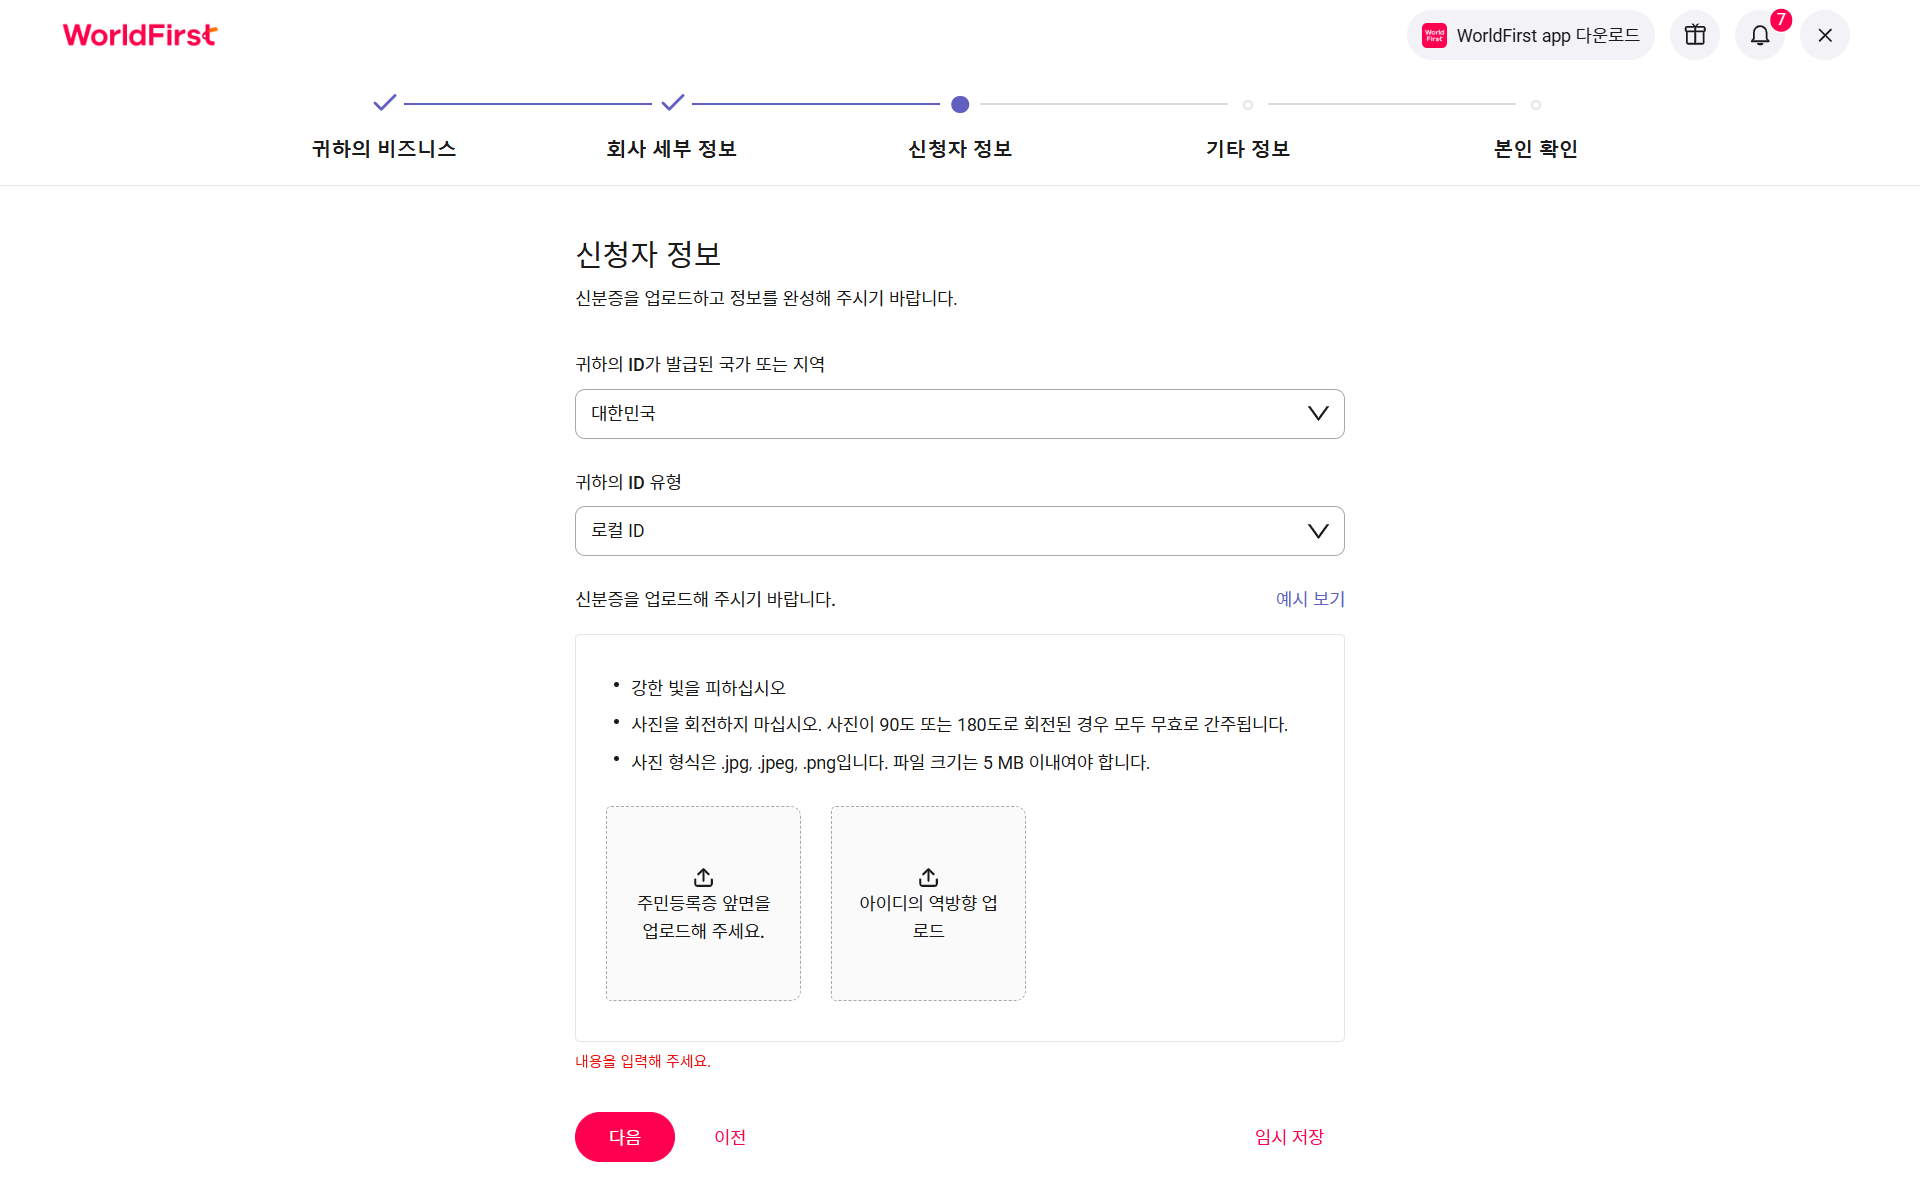1920x1204 pixels.
Task: Go to the 기타 정보 step label
Action: coord(1248,149)
